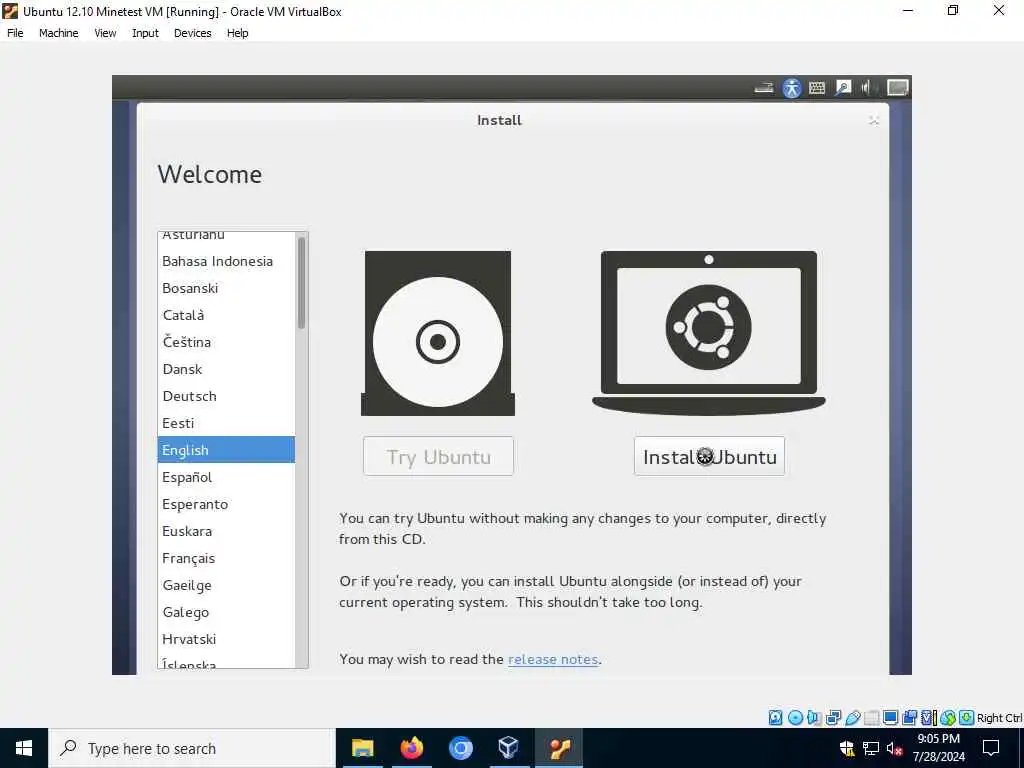Select Català in the language list

click(226, 315)
